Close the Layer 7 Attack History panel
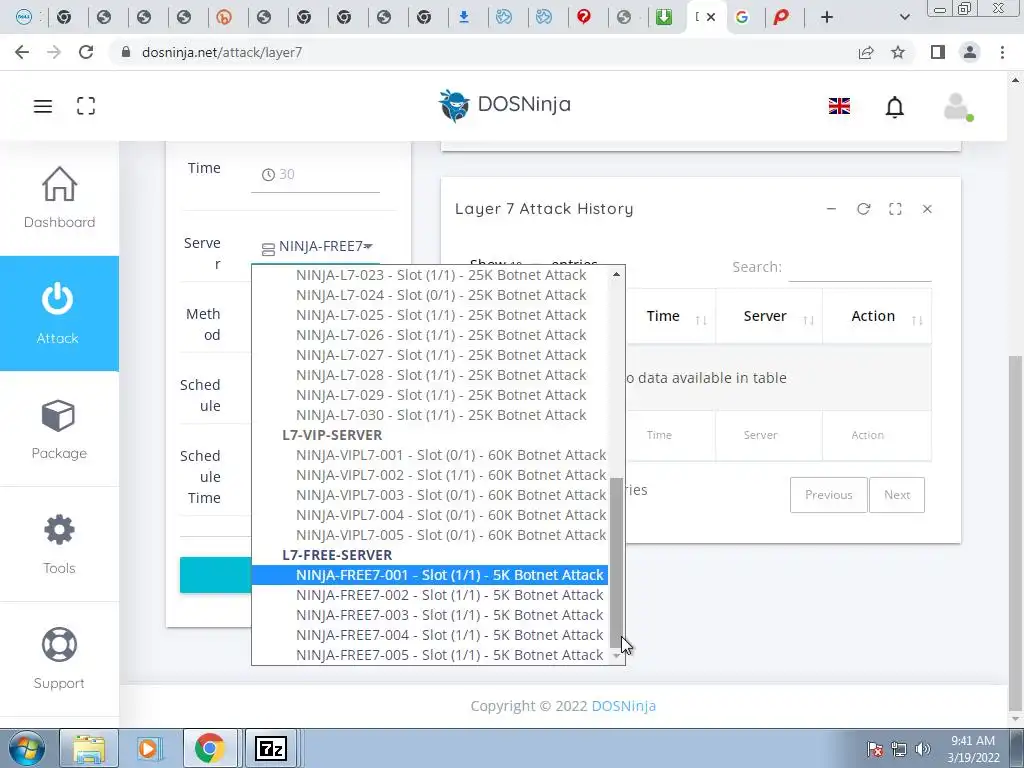This screenshot has height=768, width=1024. click(x=927, y=209)
